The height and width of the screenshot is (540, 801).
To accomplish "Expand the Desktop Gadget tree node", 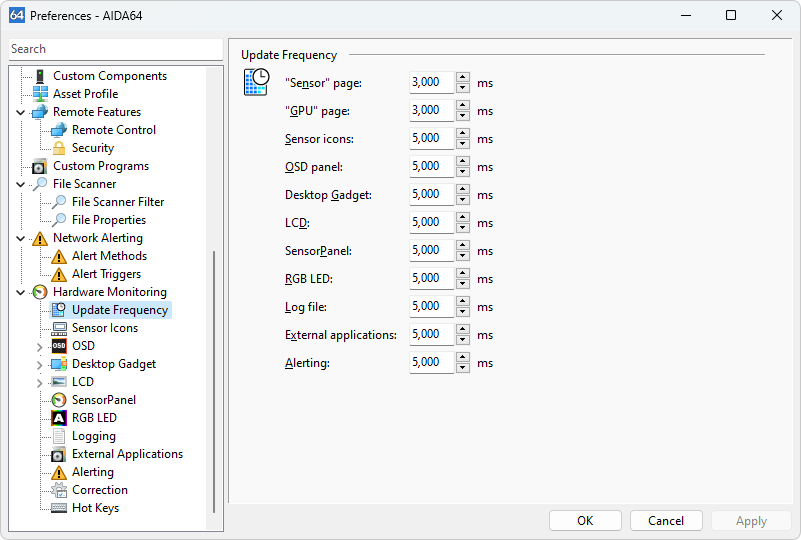I will point(40,365).
